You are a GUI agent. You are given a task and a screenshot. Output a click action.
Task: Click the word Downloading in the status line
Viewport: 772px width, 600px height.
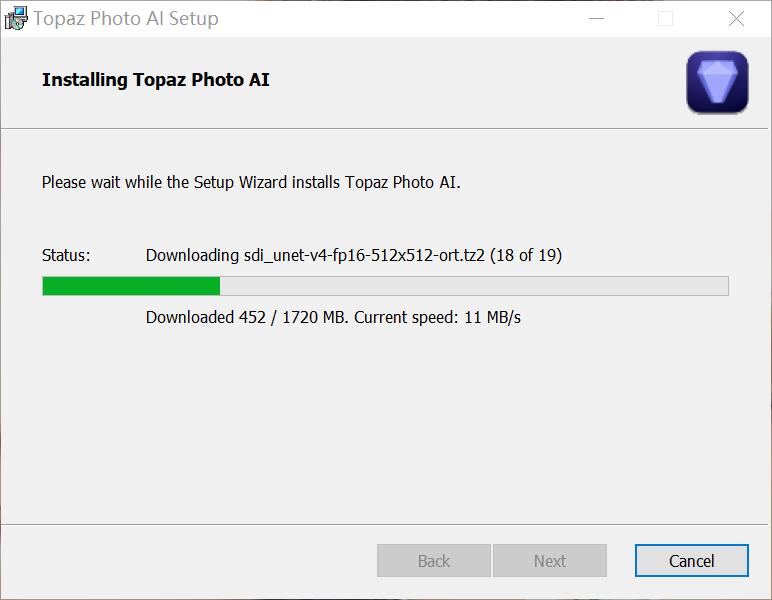[193, 256]
